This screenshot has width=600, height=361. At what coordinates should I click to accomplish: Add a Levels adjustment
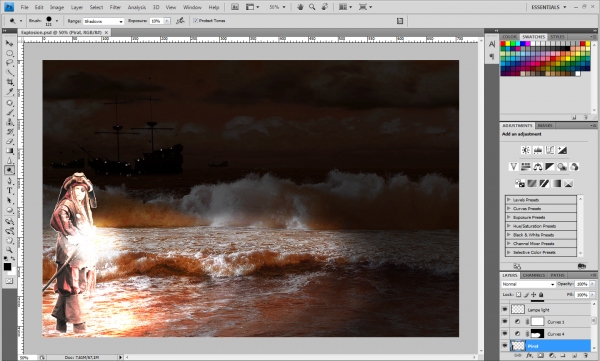click(x=538, y=150)
